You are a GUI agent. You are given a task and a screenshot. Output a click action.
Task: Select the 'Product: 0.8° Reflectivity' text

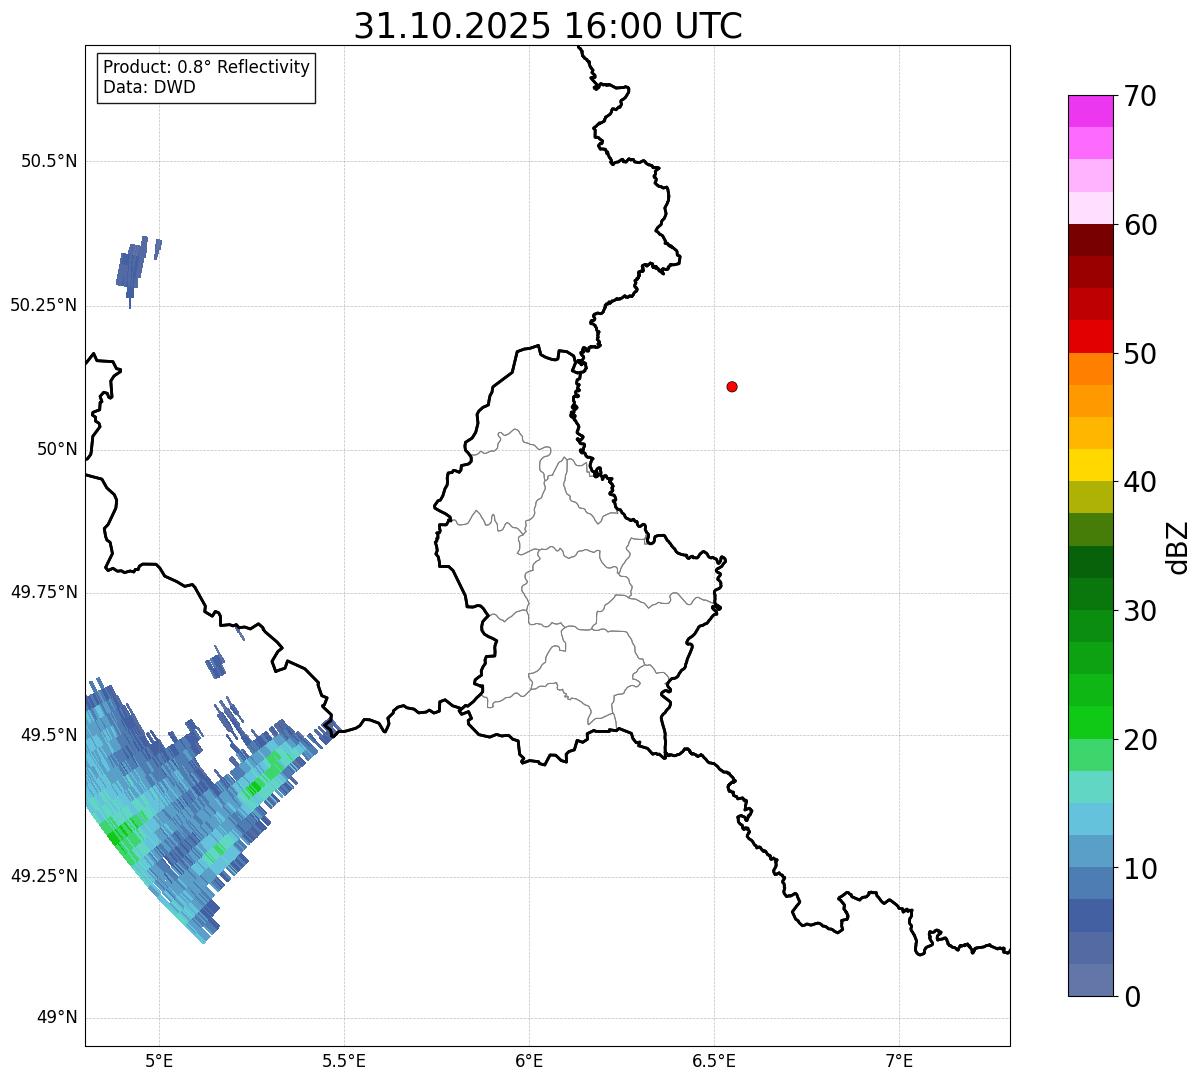coord(207,67)
